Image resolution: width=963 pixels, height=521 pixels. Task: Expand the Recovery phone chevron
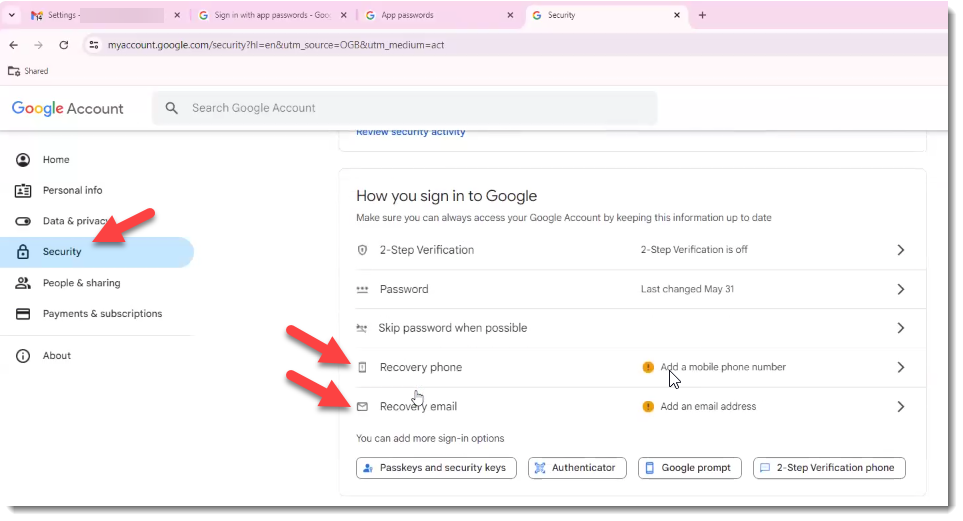[900, 367]
